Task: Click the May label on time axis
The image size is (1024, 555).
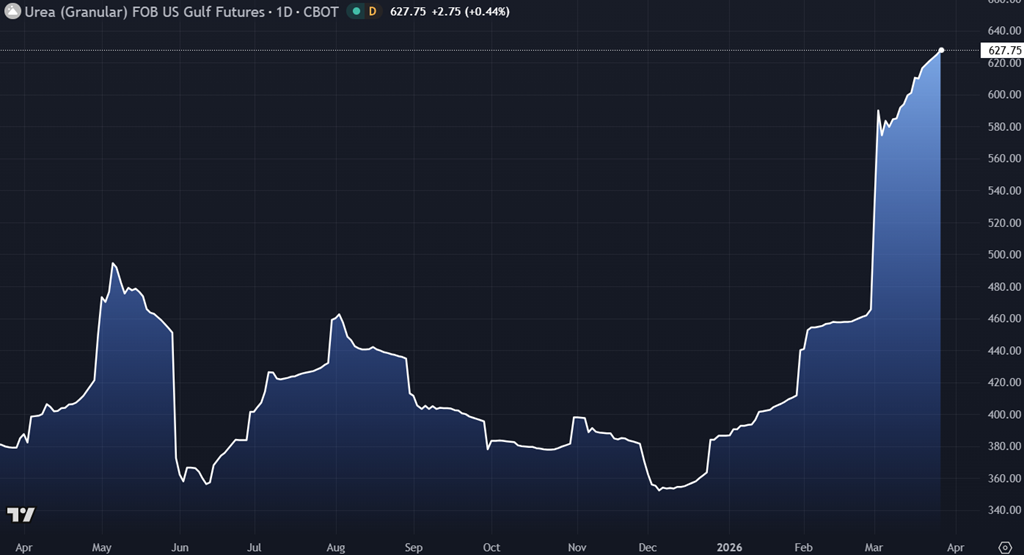Action: (102, 547)
